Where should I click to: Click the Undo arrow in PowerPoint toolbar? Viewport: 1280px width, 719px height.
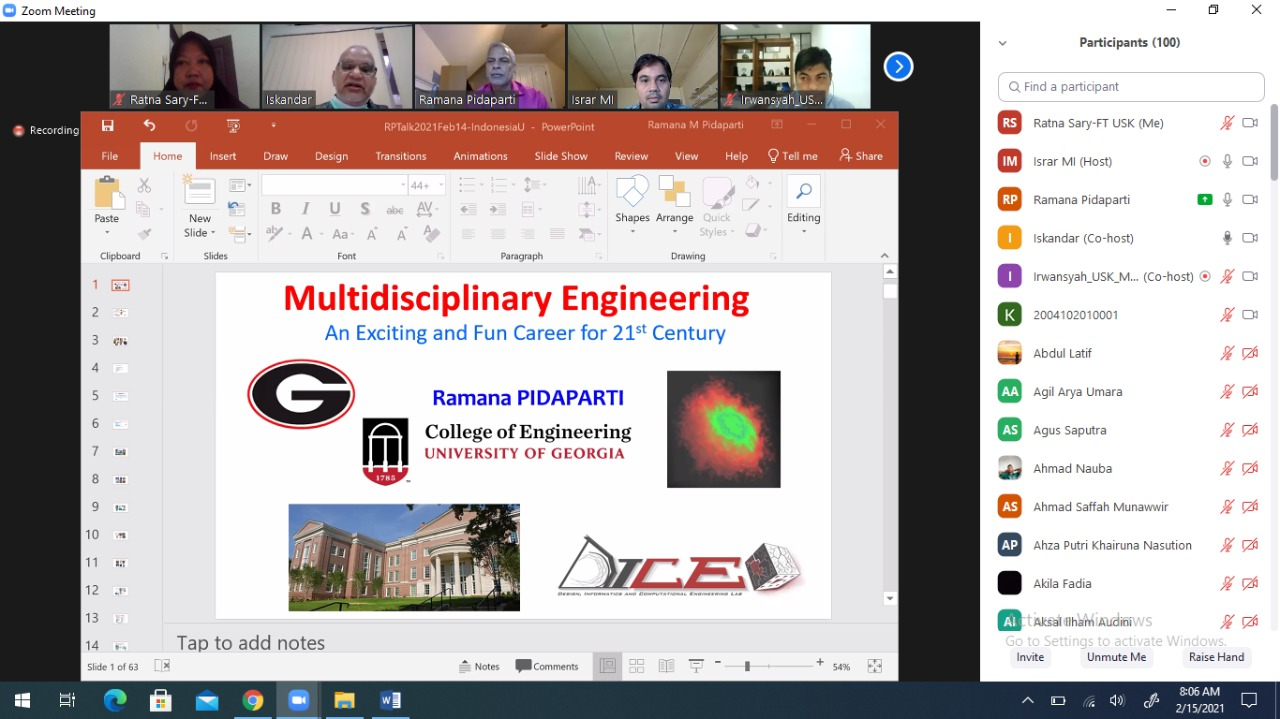(x=149, y=126)
